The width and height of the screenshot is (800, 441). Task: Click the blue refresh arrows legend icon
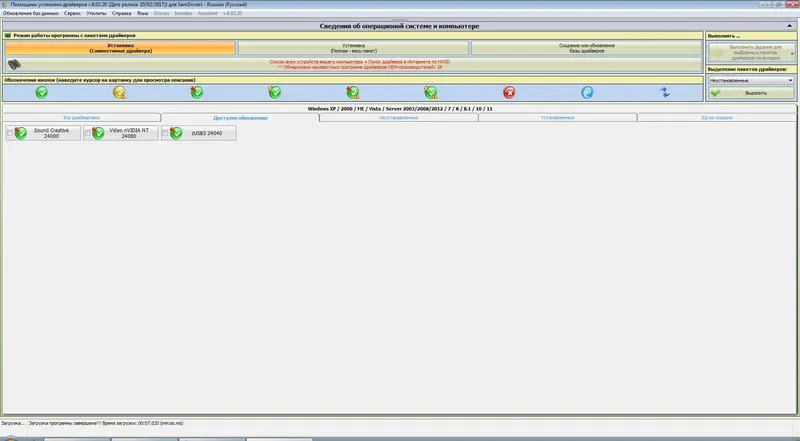click(x=665, y=92)
